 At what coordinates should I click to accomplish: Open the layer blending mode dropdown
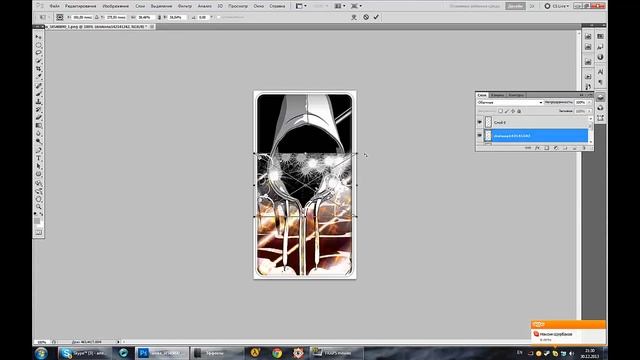point(510,102)
